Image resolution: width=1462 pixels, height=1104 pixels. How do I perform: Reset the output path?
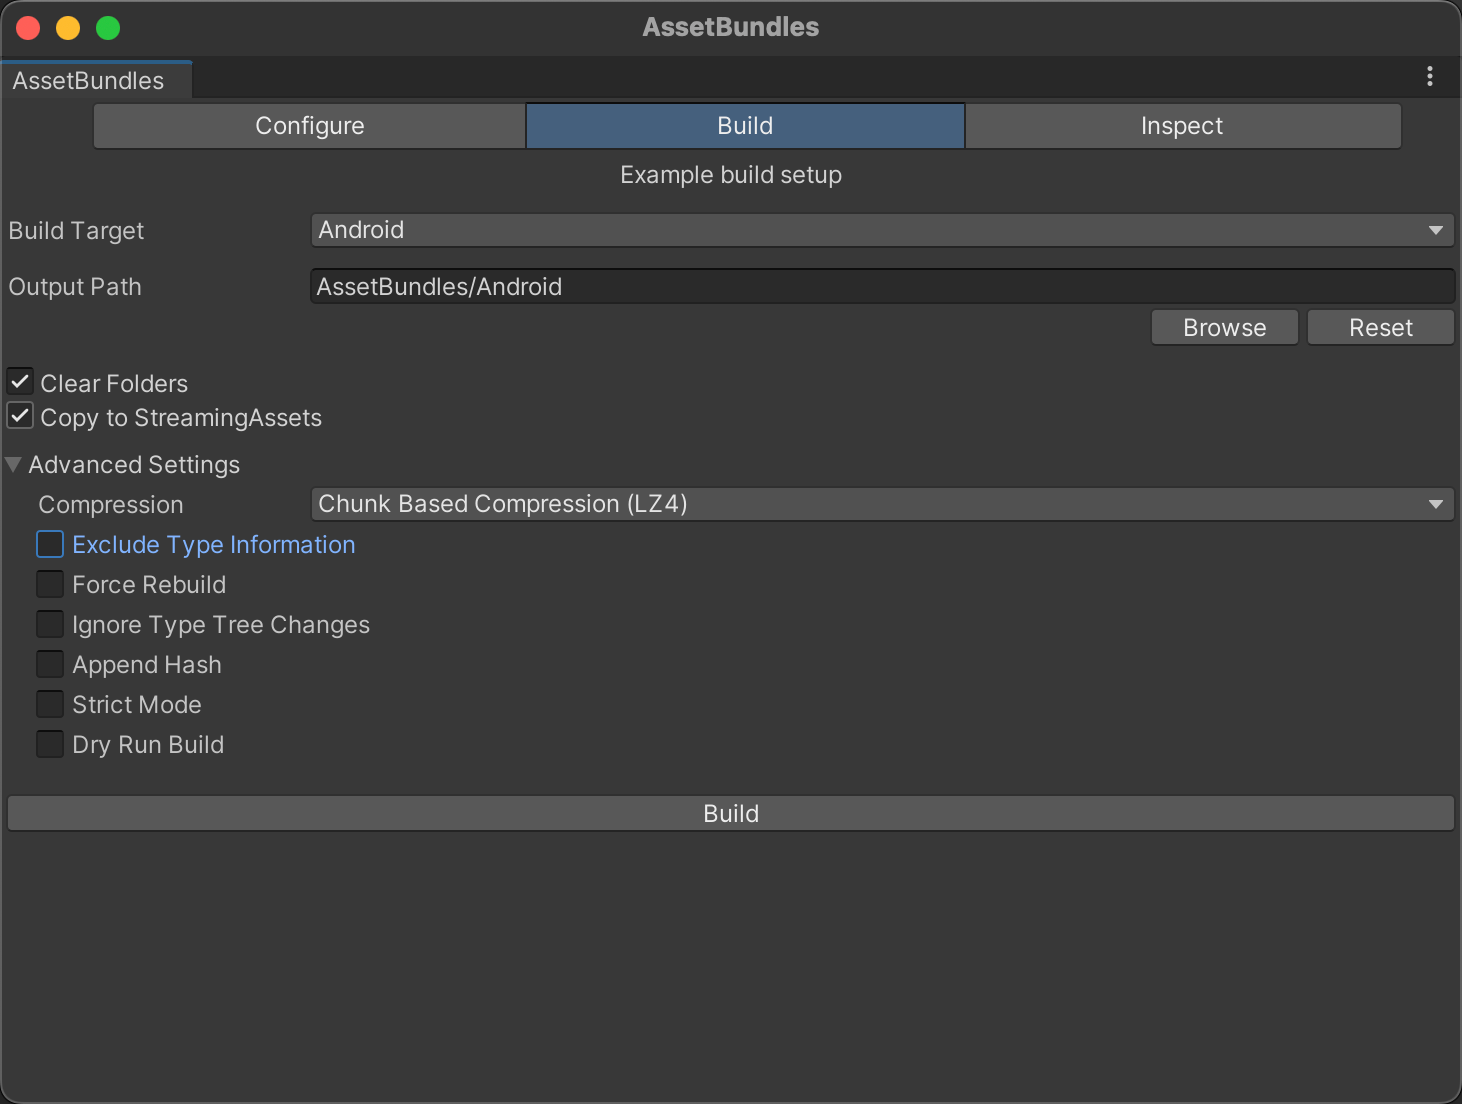pyautogui.click(x=1381, y=327)
